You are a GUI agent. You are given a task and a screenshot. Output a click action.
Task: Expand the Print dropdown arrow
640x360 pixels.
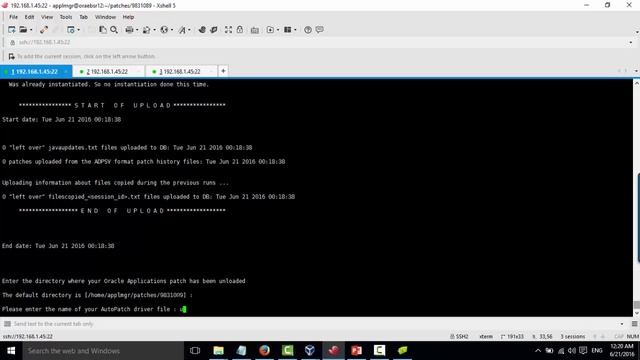tap(137, 30)
